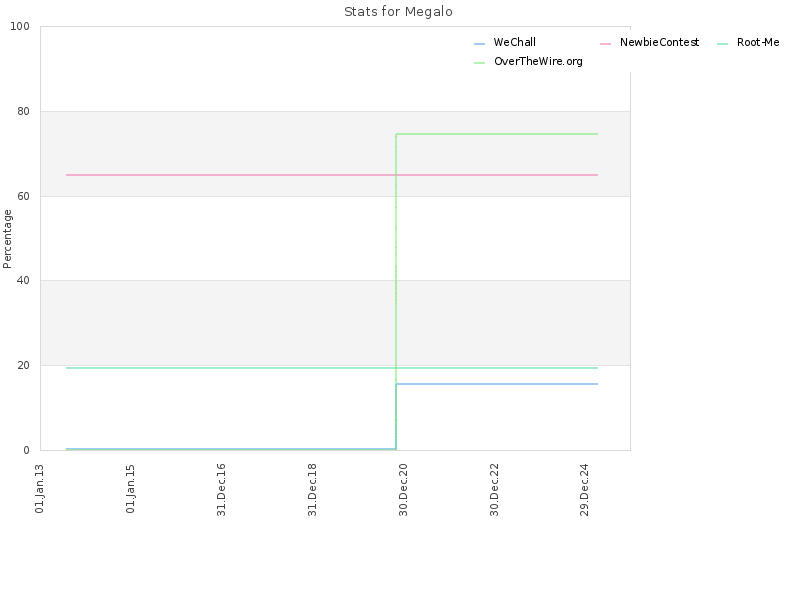This screenshot has width=800, height=600.
Task: Click the 29.Dec.24 date axis label
Action: pyautogui.click(x=585, y=490)
